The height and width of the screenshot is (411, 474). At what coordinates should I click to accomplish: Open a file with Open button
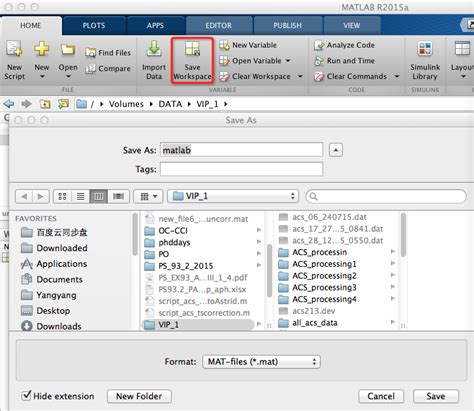coord(68,60)
